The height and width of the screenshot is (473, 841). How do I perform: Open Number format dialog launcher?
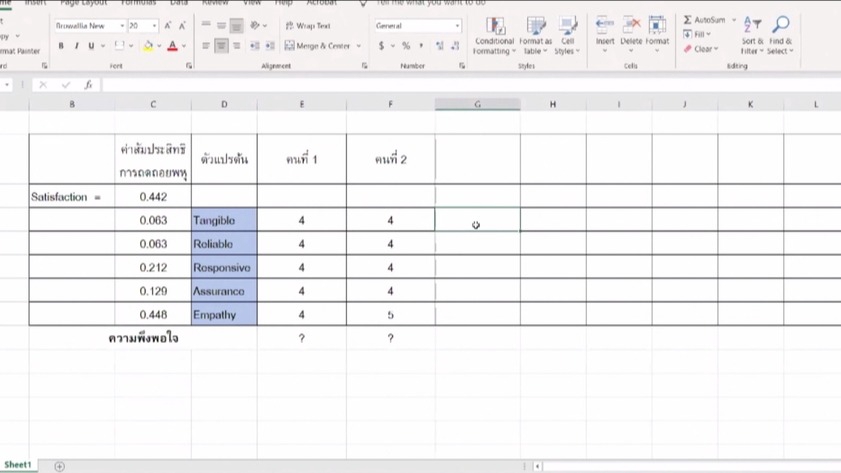[462, 65]
